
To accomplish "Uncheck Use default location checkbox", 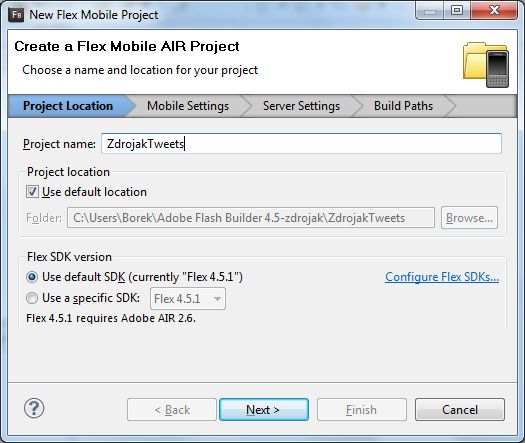I will point(32,192).
